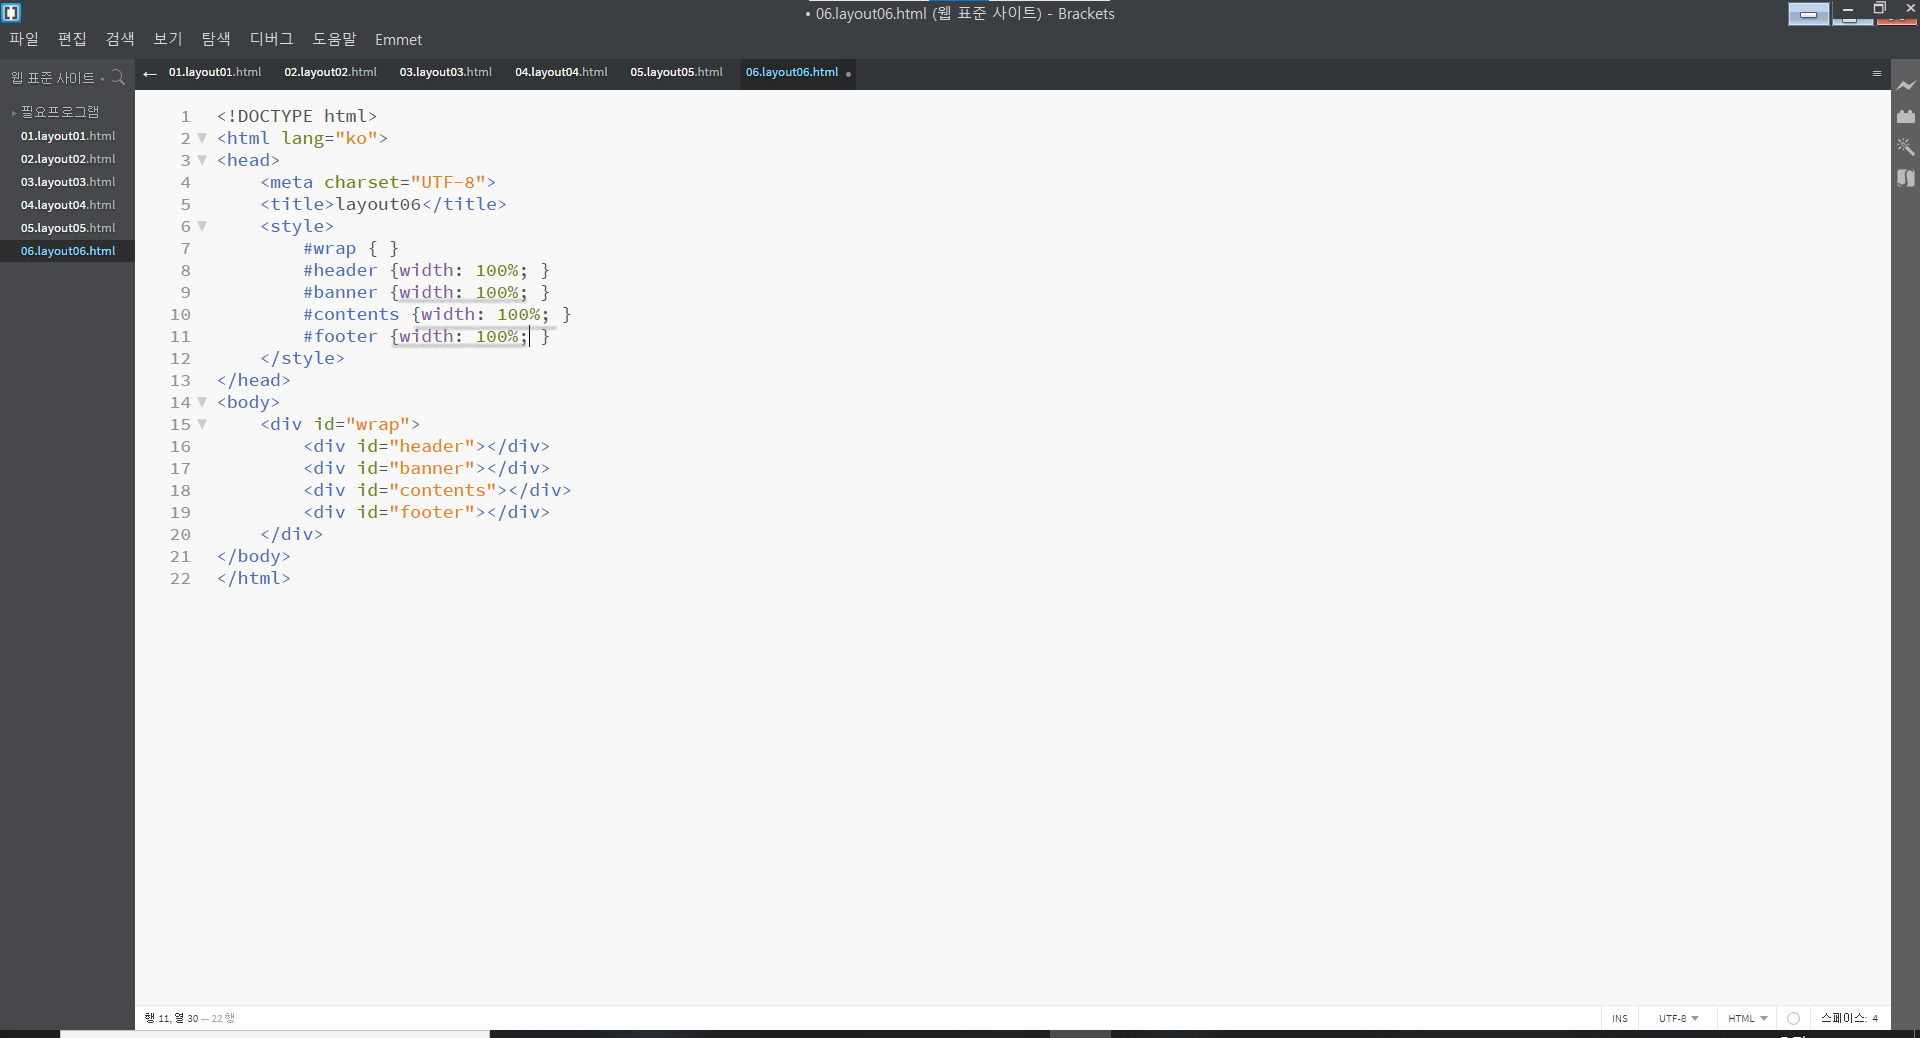Collapse the style tag fold on line 6
Viewport: 1920px width, 1038px height.
pos(202,226)
